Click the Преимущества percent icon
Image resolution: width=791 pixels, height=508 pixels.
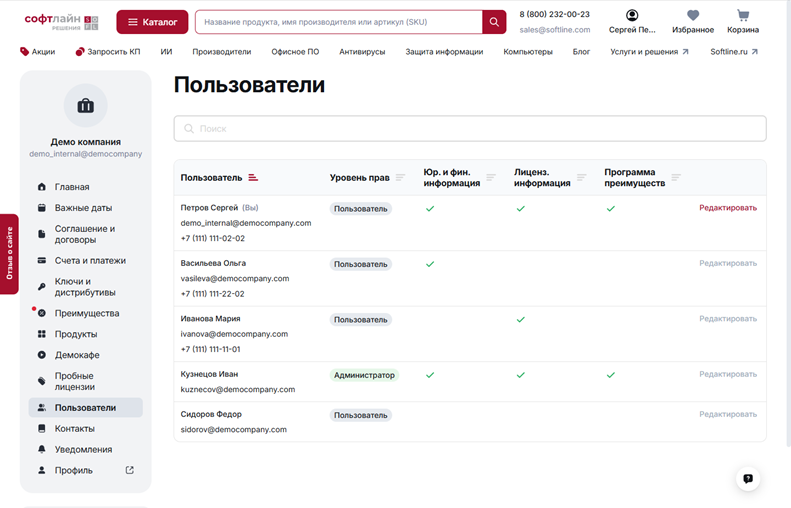tap(42, 313)
